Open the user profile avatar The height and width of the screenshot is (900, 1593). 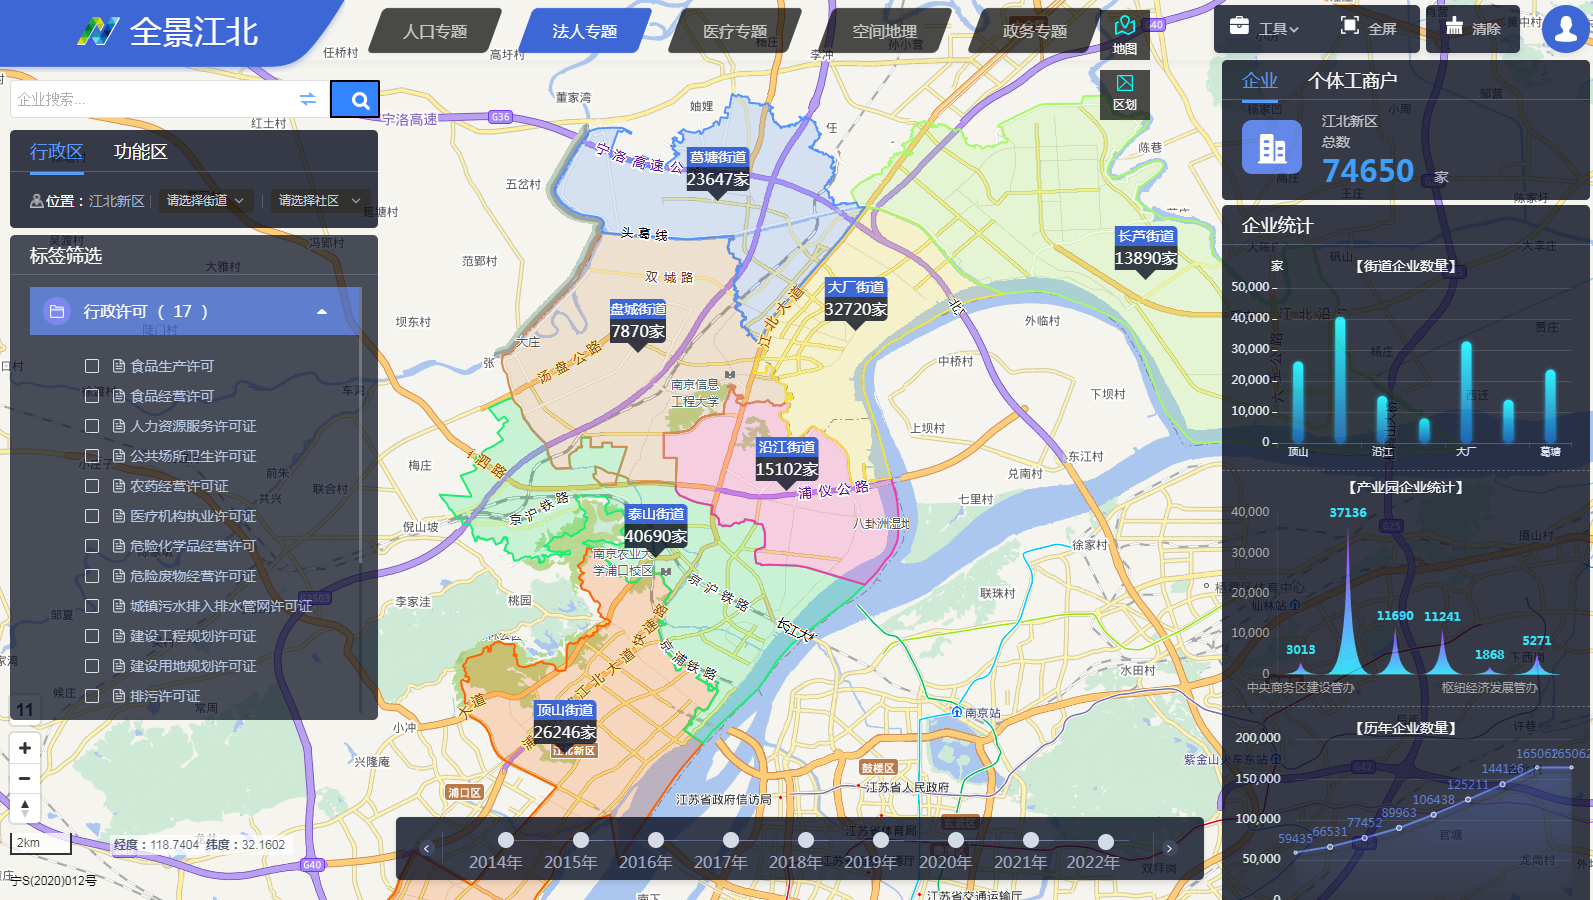(1566, 28)
